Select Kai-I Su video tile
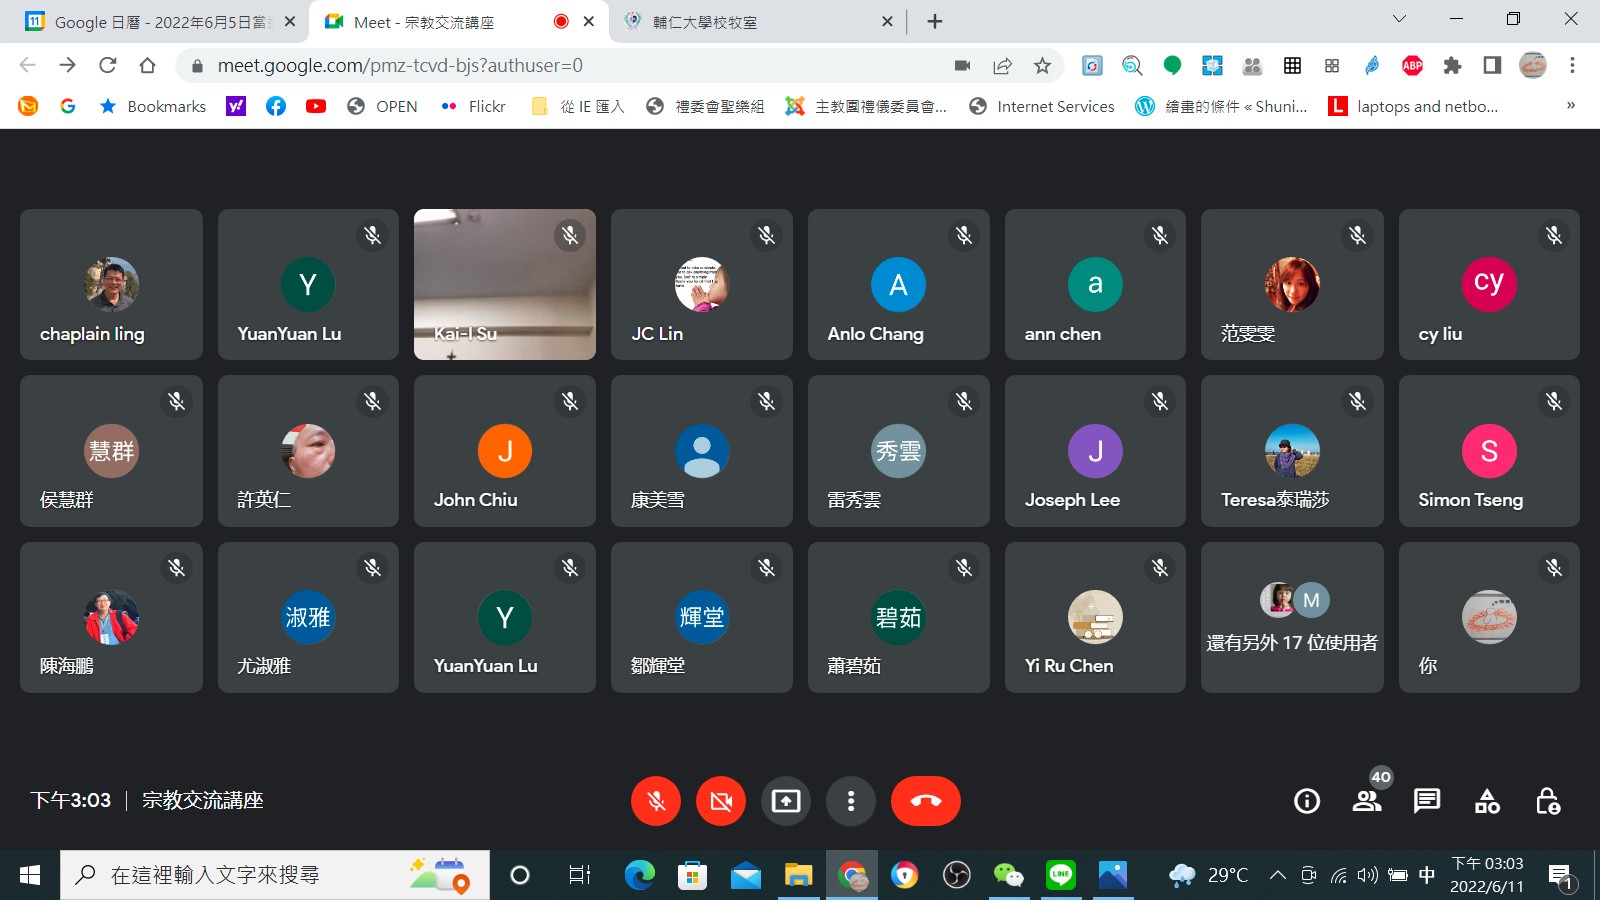Image resolution: width=1600 pixels, height=900 pixels. click(505, 284)
